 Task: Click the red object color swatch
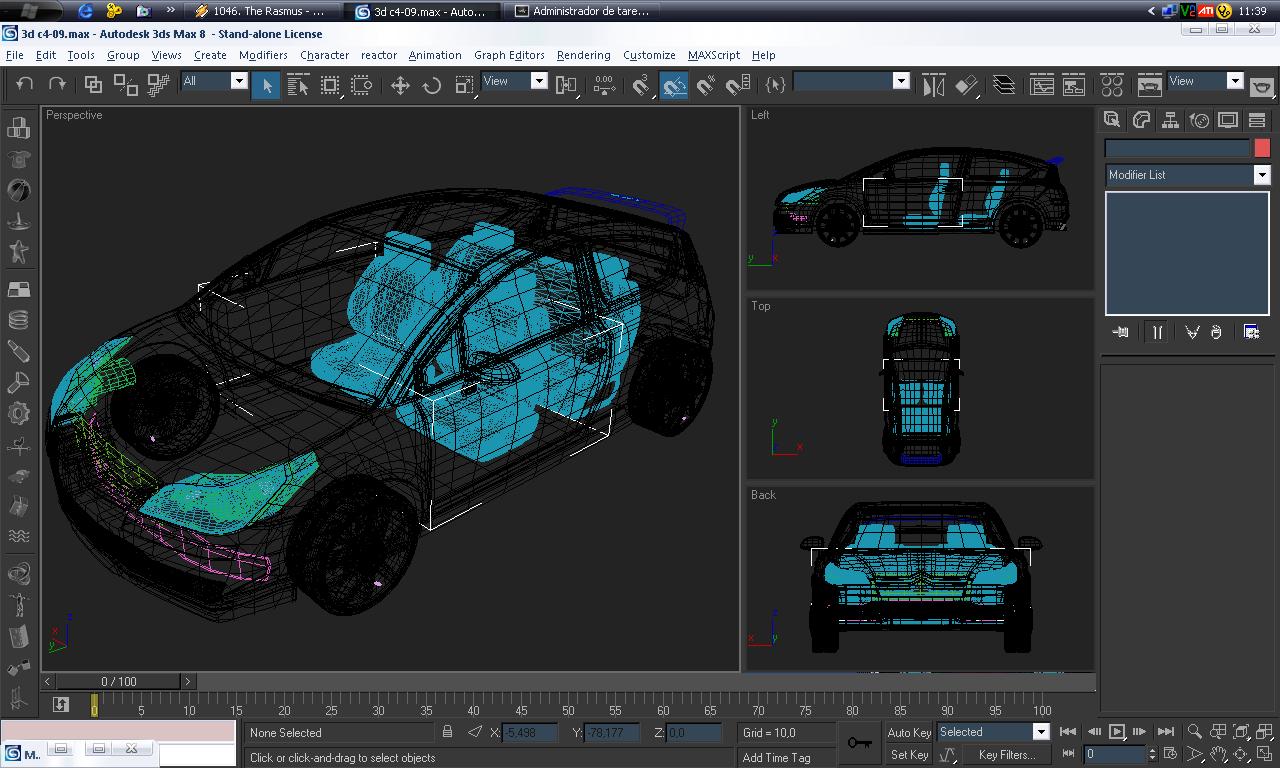(x=1262, y=148)
